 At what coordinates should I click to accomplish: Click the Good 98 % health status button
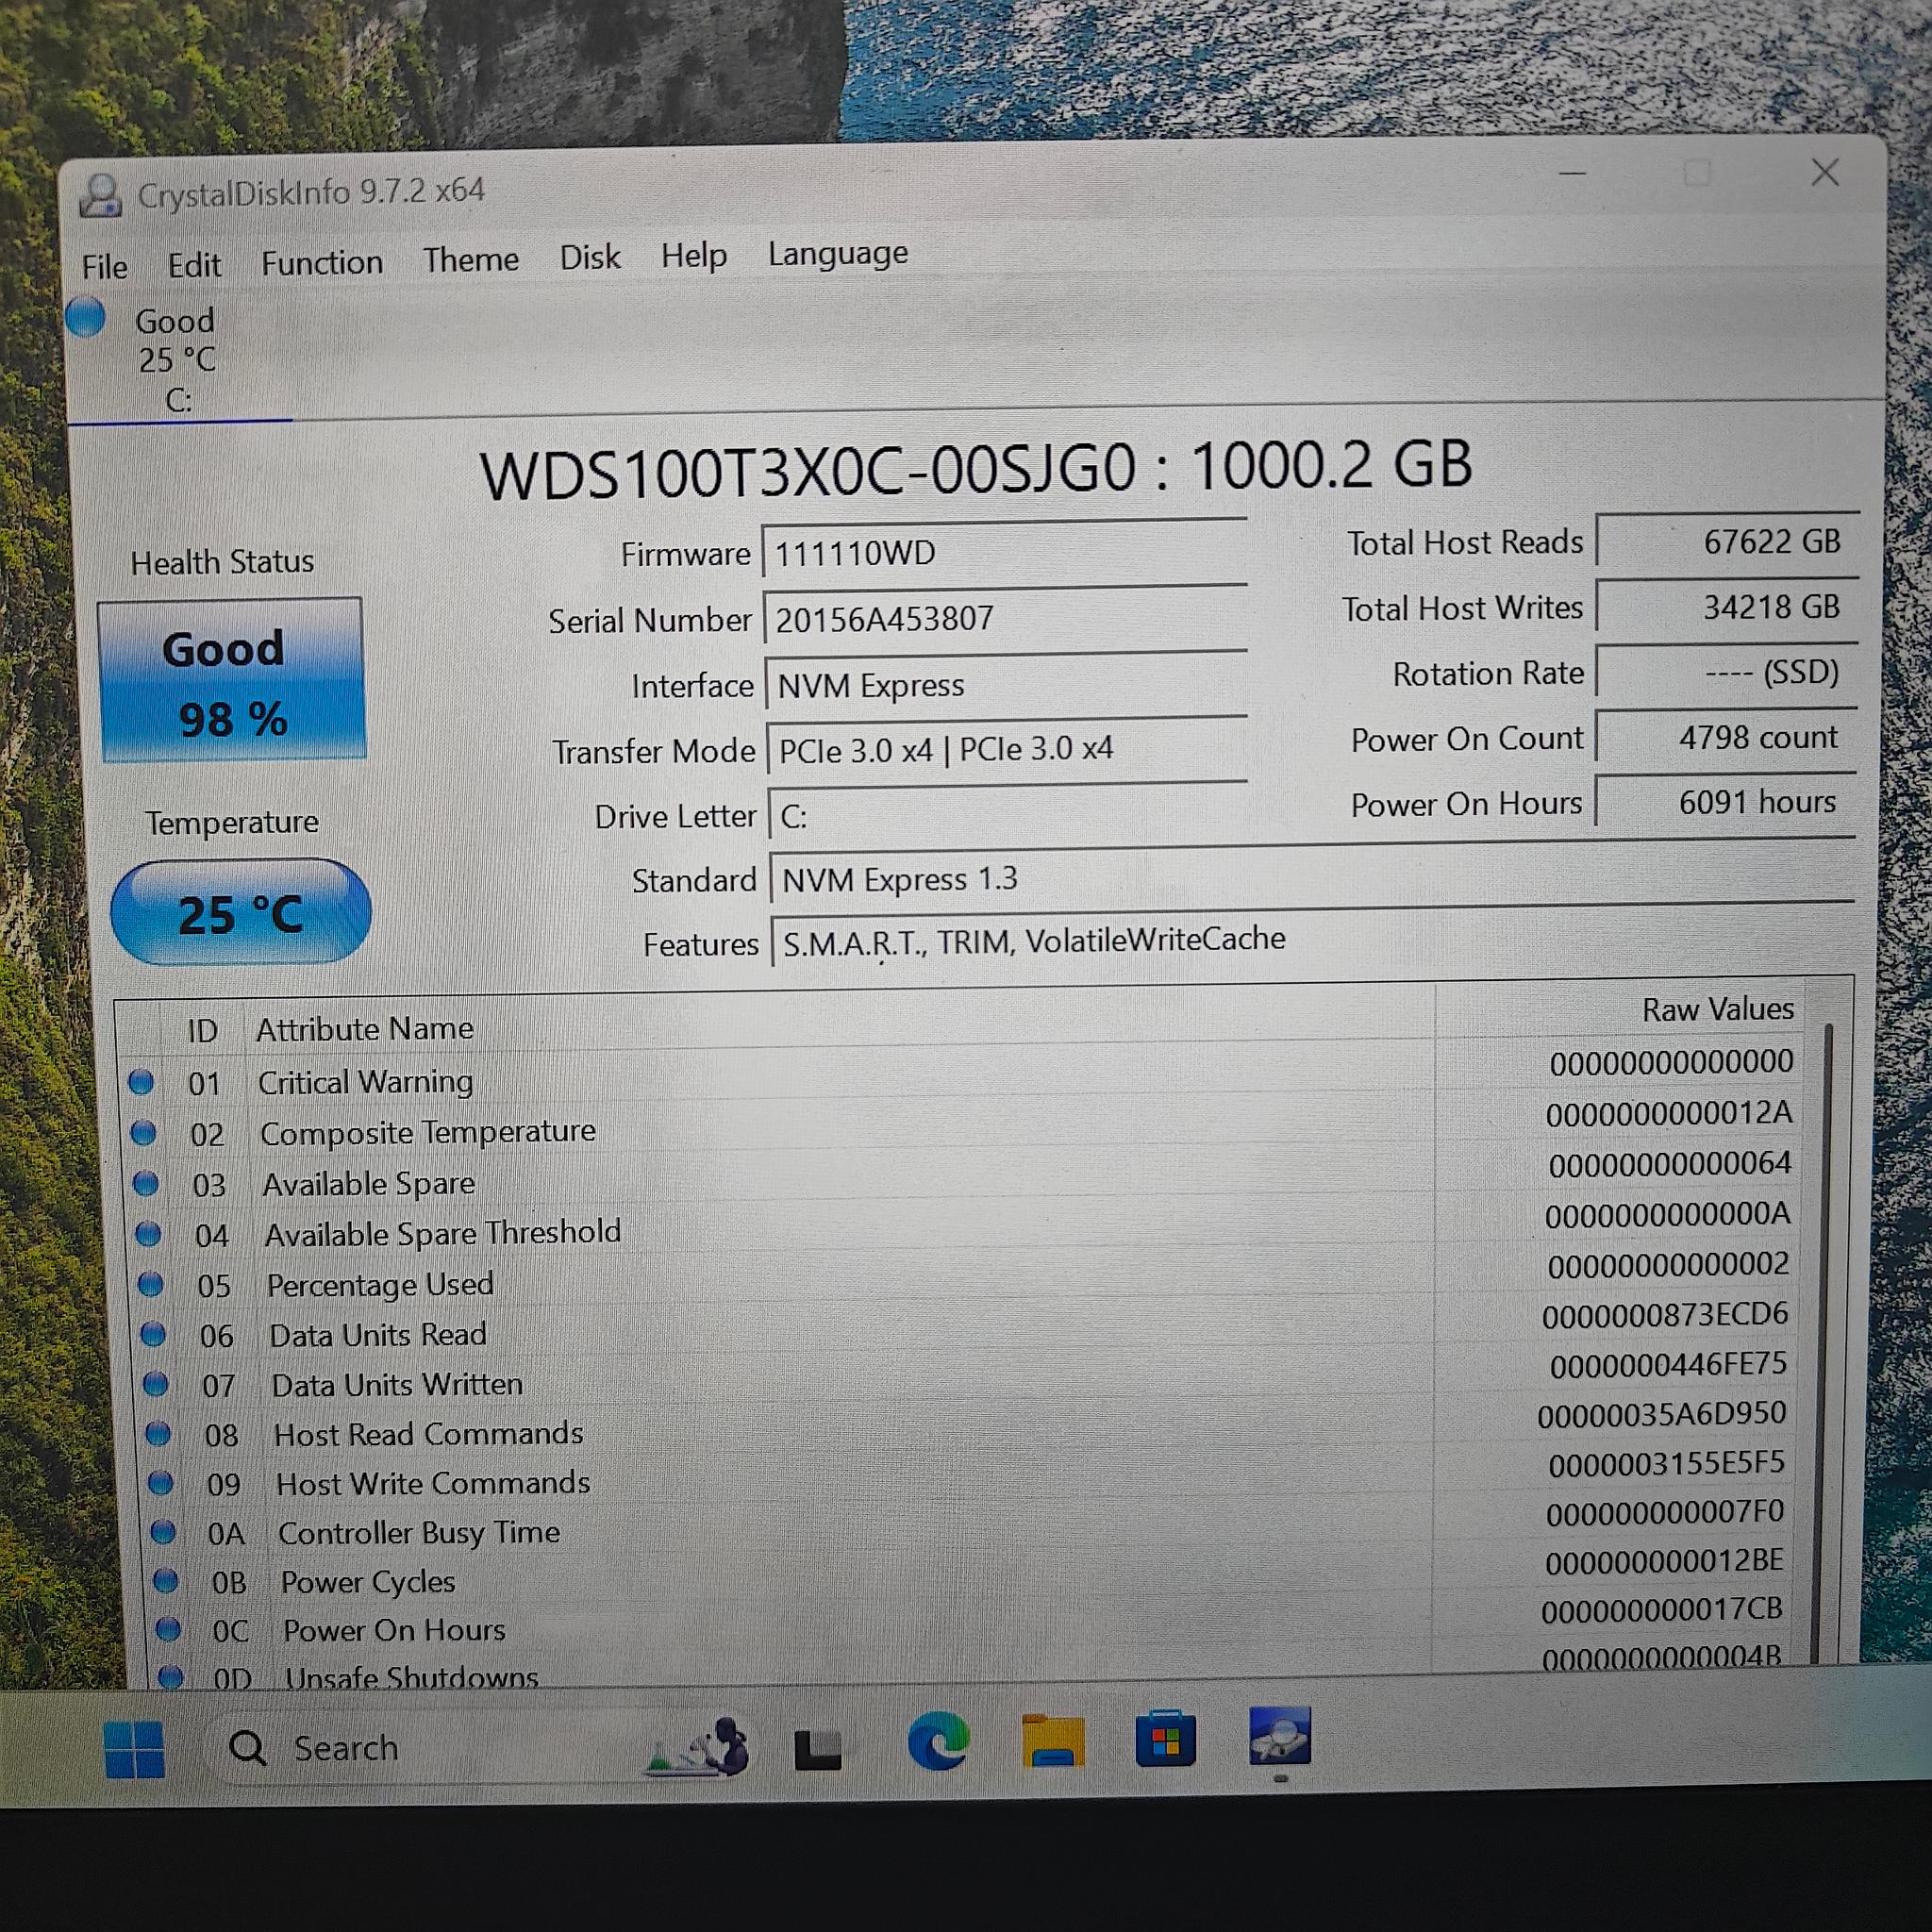coord(232,682)
